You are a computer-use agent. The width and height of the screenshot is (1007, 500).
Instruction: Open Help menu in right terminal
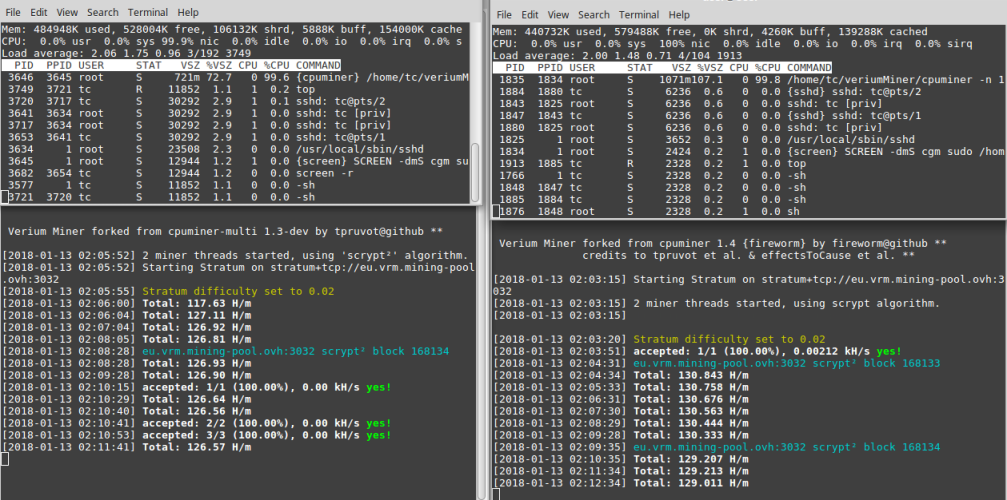tap(679, 15)
